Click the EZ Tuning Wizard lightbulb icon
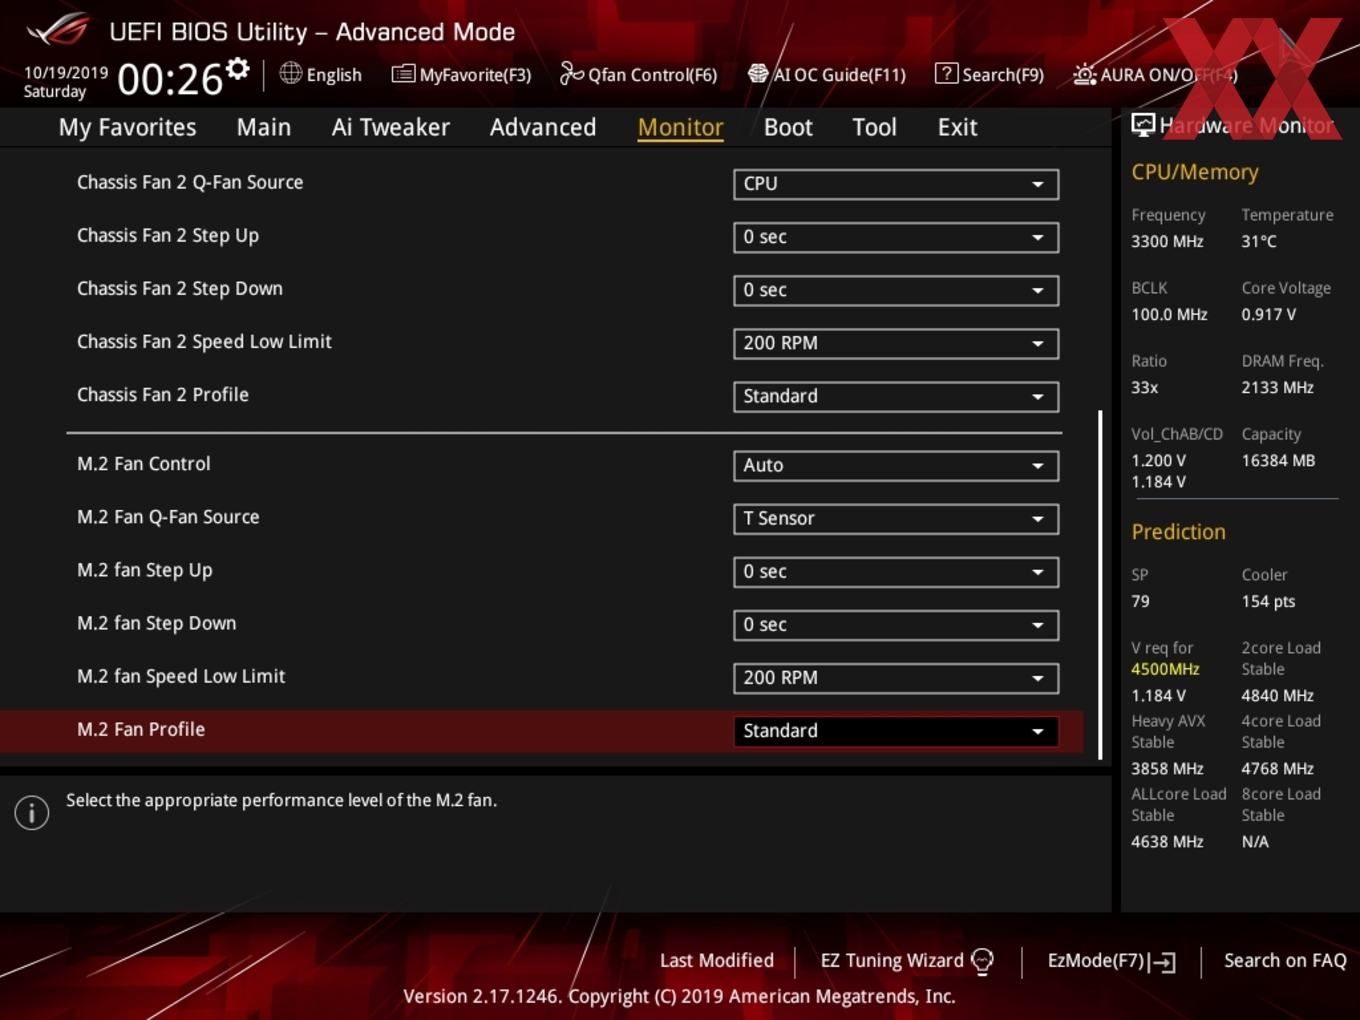 pos(982,961)
